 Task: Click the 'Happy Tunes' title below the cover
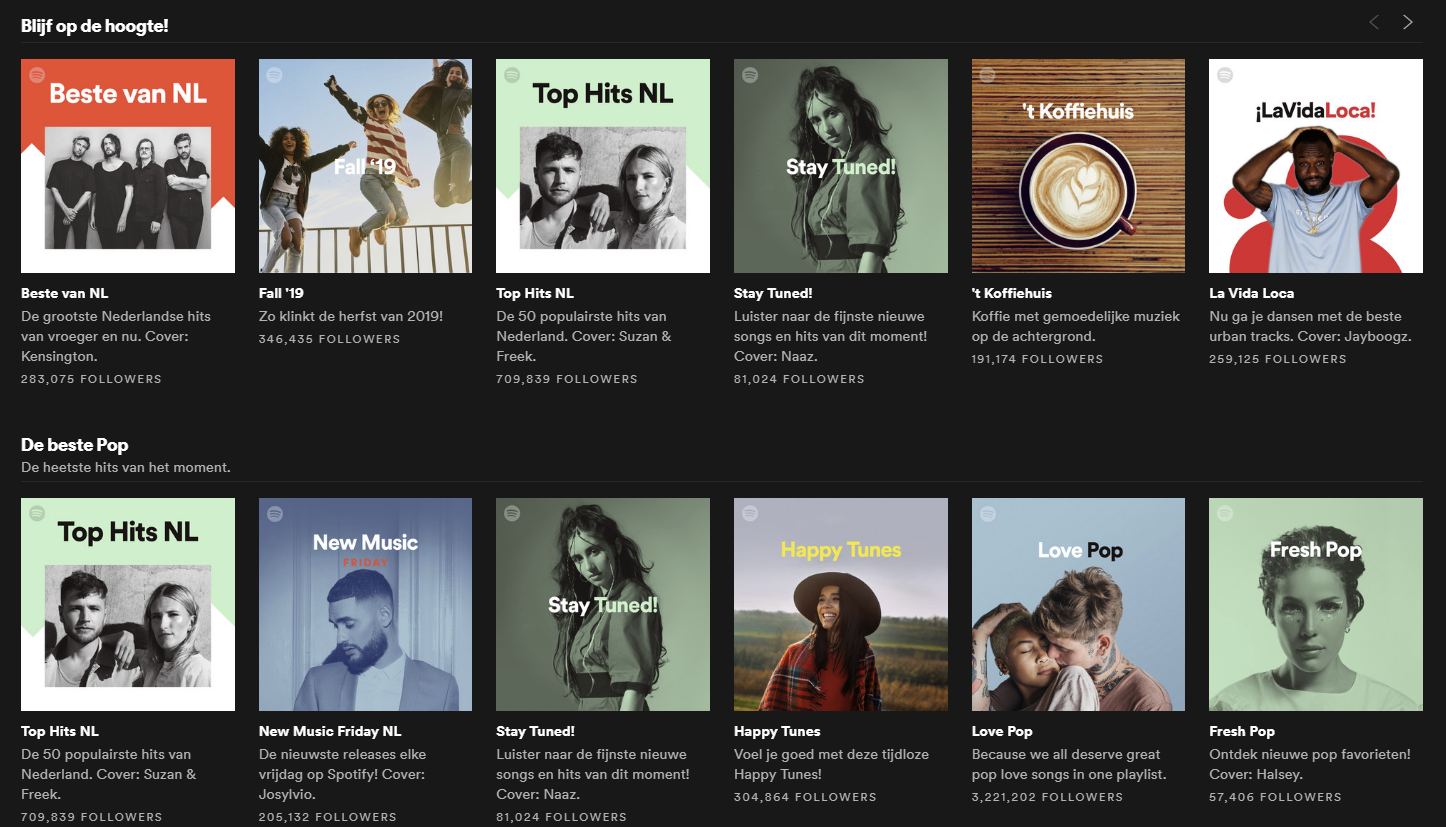tap(777, 731)
